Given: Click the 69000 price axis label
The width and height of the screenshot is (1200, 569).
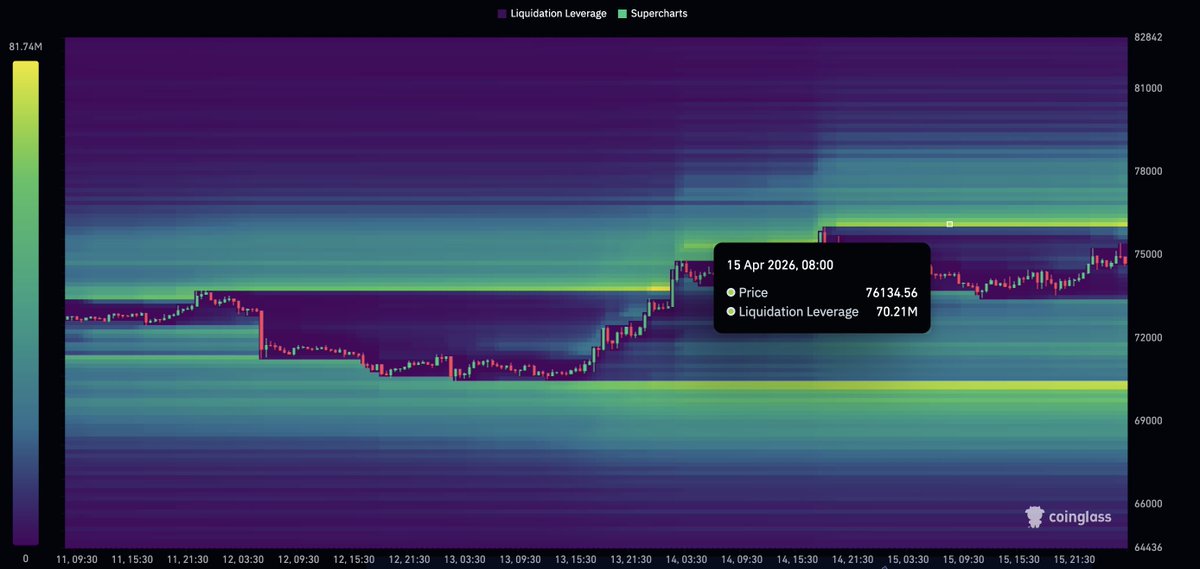Looking at the screenshot, I should click(1148, 421).
